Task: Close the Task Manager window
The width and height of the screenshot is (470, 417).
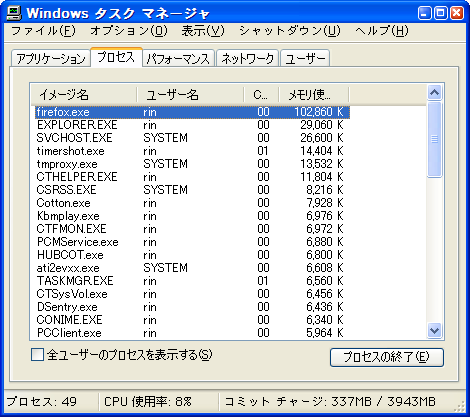Action: [457, 13]
